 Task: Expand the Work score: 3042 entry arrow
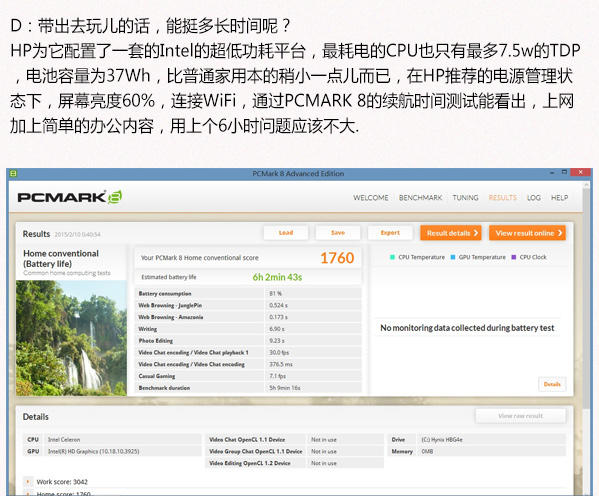[28, 482]
